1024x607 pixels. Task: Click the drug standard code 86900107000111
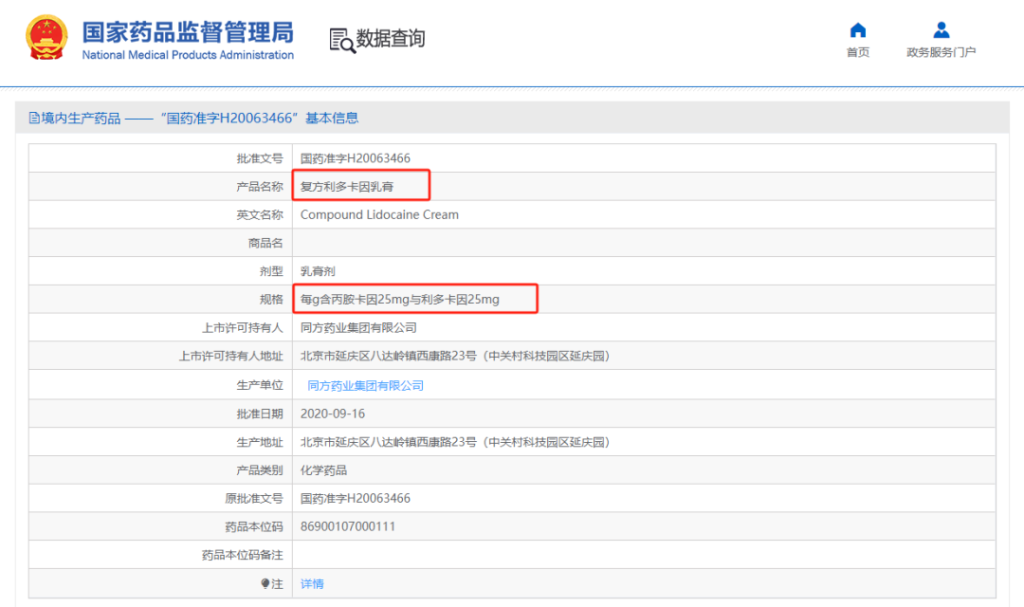coord(348,526)
